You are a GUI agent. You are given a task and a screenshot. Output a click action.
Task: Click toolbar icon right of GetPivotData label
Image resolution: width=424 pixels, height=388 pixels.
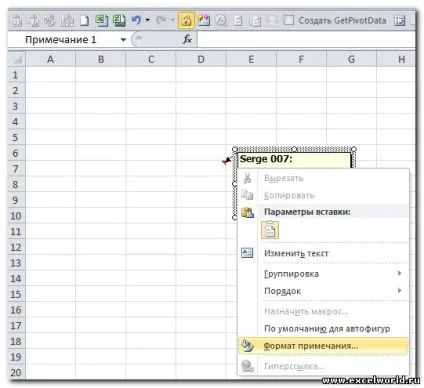399,21
